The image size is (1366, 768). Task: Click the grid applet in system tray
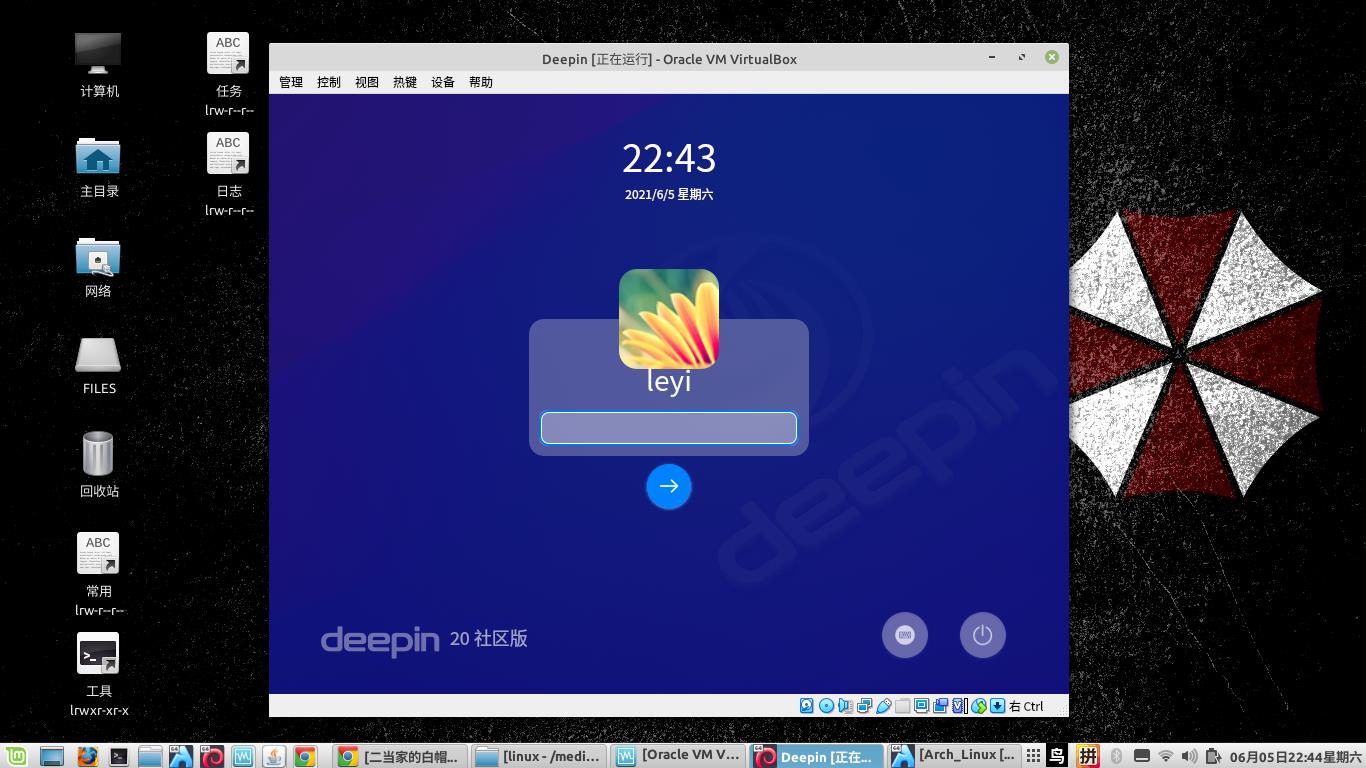tap(1034, 756)
